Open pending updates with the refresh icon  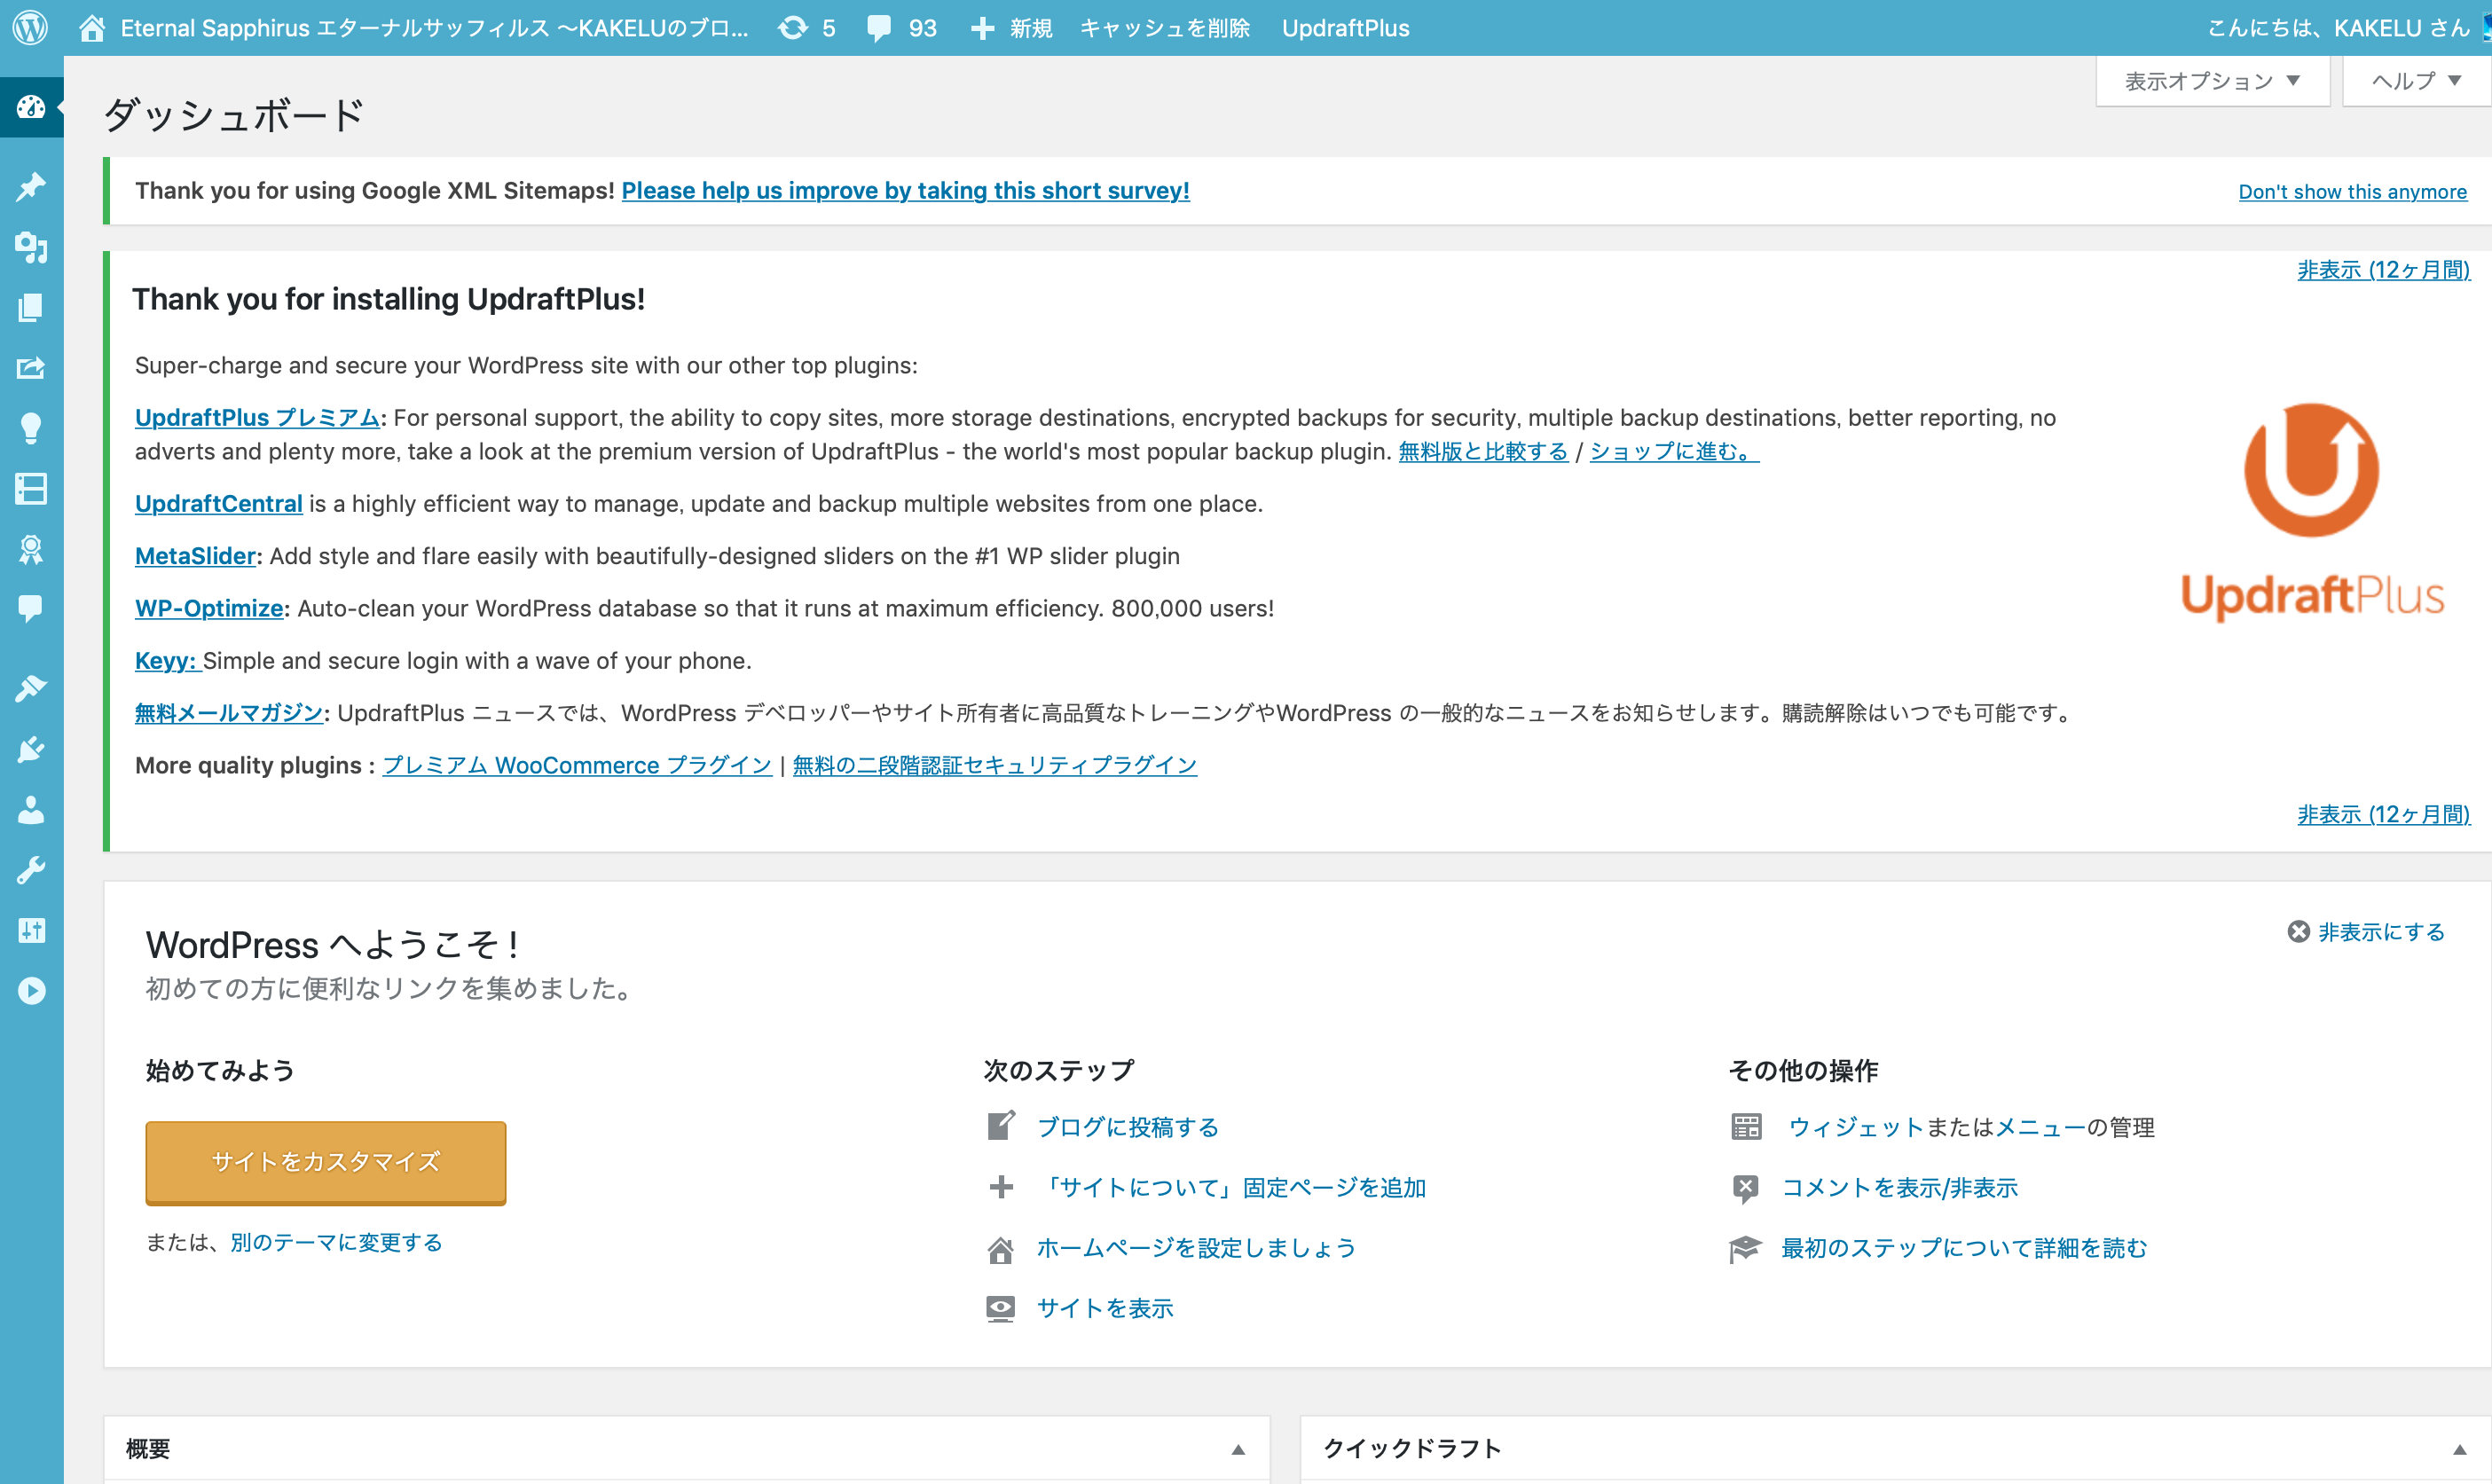[x=792, y=28]
